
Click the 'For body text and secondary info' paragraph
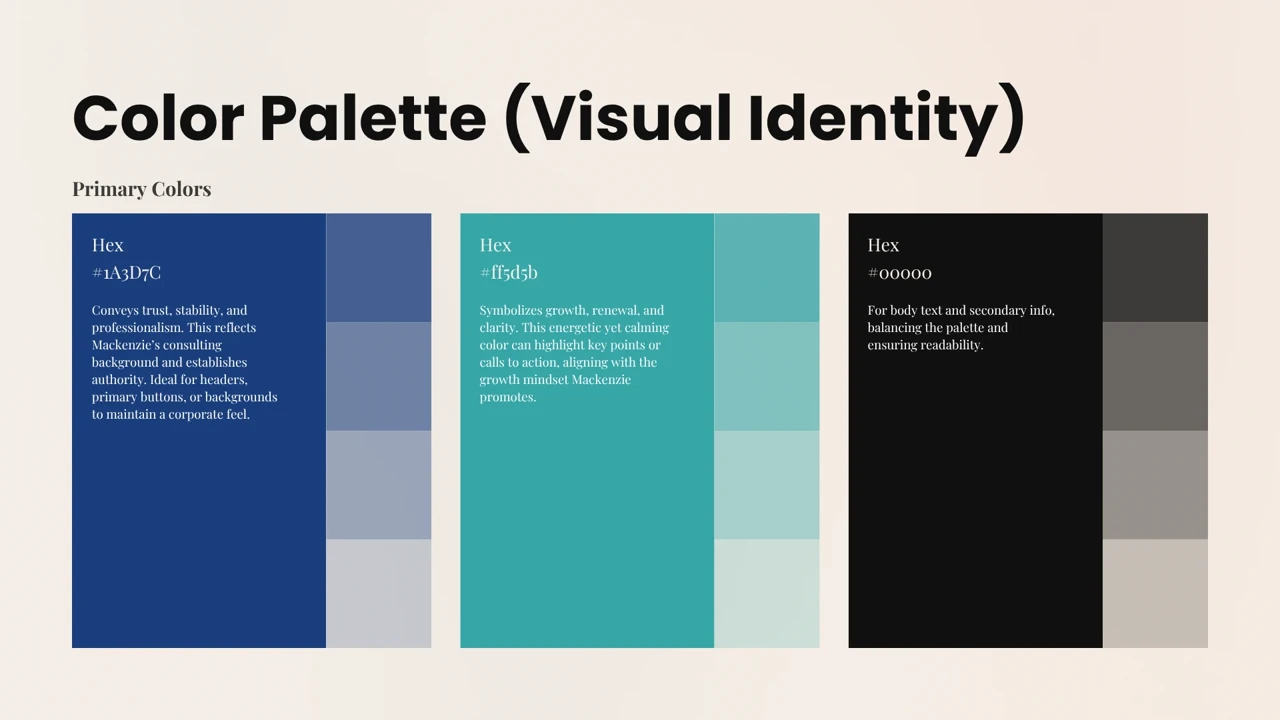pos(961,327)
